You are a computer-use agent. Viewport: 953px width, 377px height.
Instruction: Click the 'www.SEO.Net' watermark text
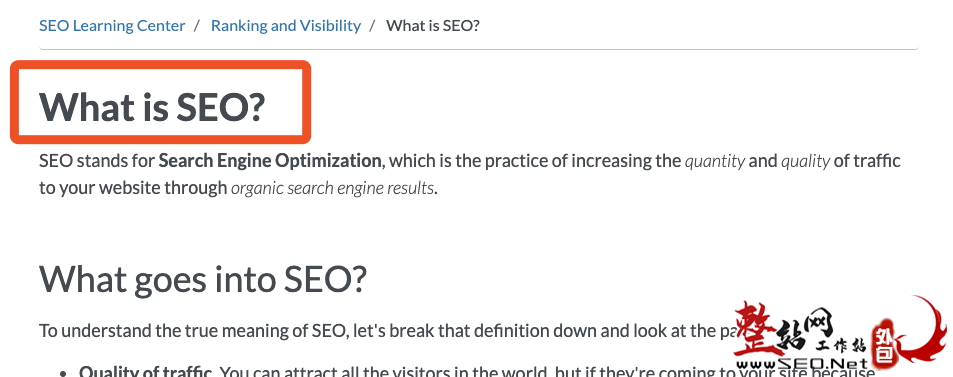tap(802, 364)
